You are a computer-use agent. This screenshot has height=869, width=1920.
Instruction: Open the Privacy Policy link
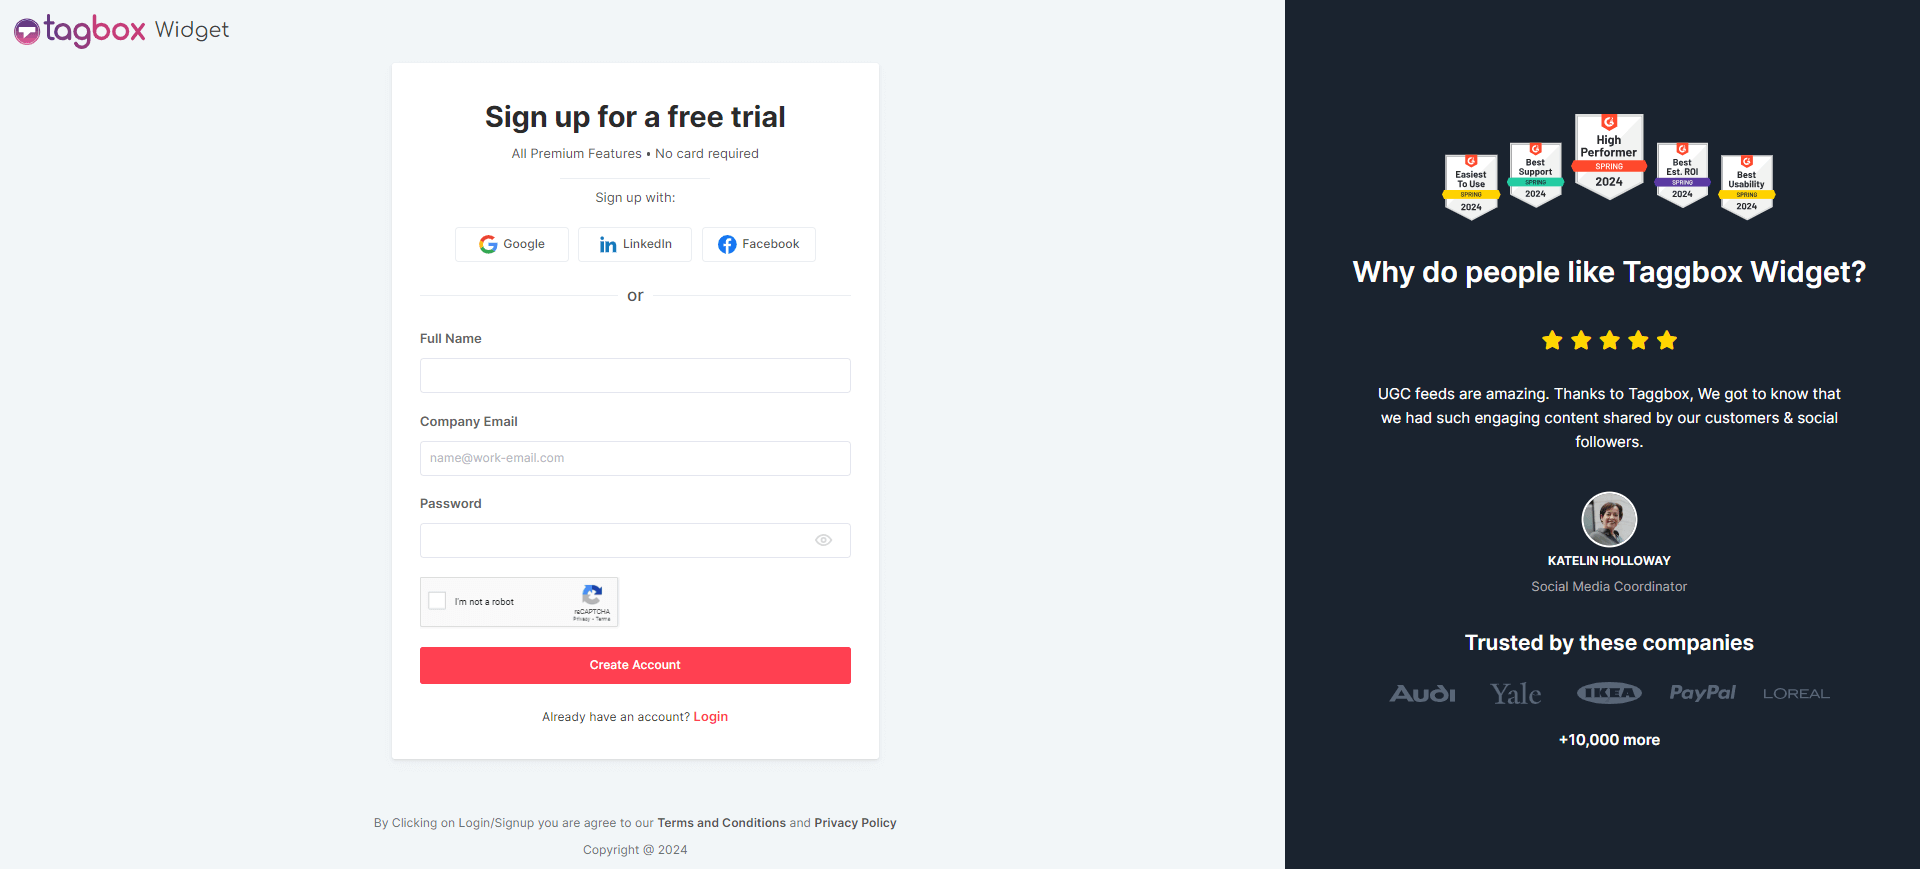coord(855,822)
